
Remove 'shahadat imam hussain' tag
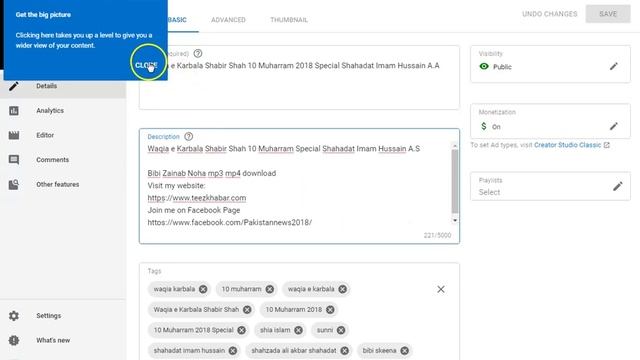point(233,351)
